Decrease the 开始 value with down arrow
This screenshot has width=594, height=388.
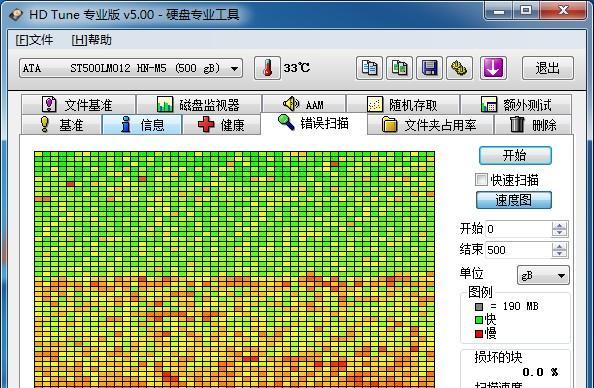560,233
